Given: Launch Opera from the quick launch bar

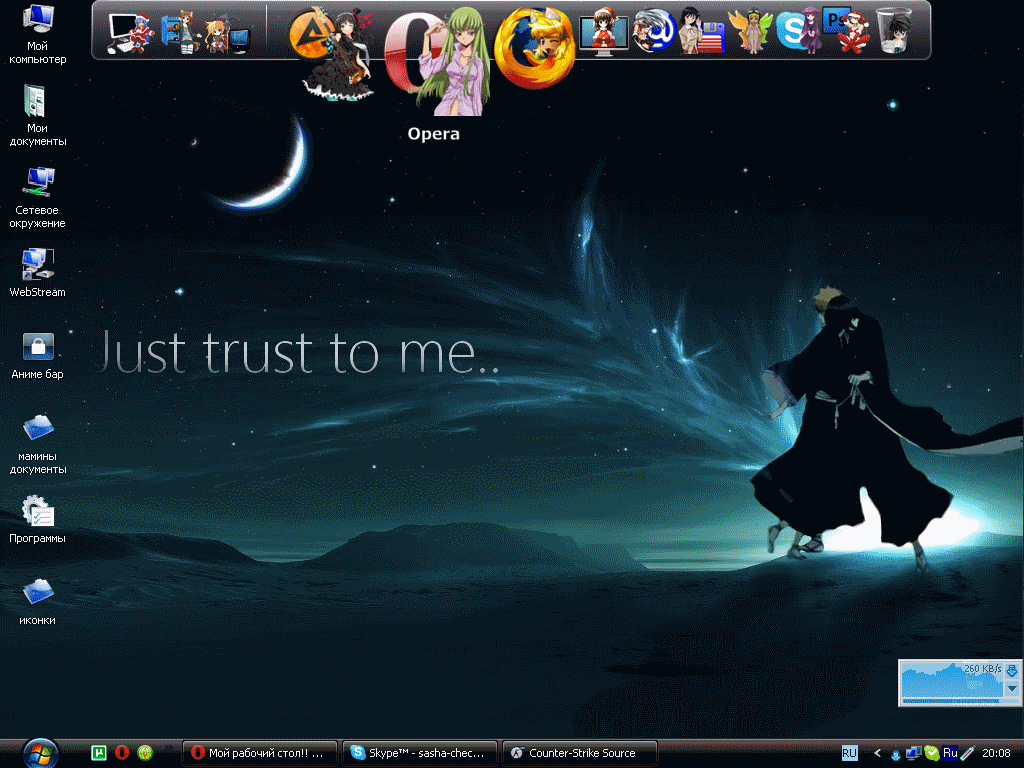Looking at the screenshot, I should (x=122, y=753).
